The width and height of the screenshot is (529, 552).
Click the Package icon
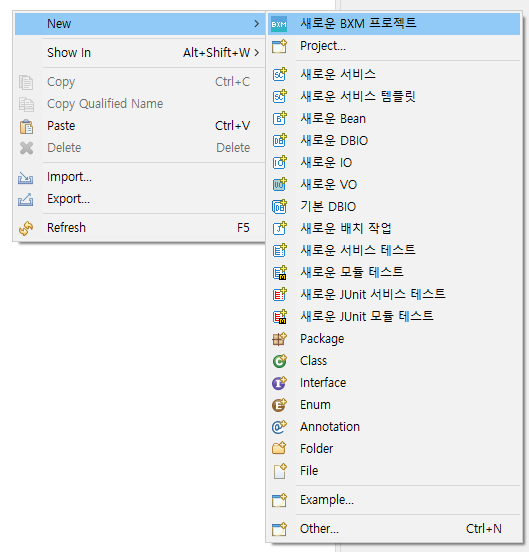[279, 339]
